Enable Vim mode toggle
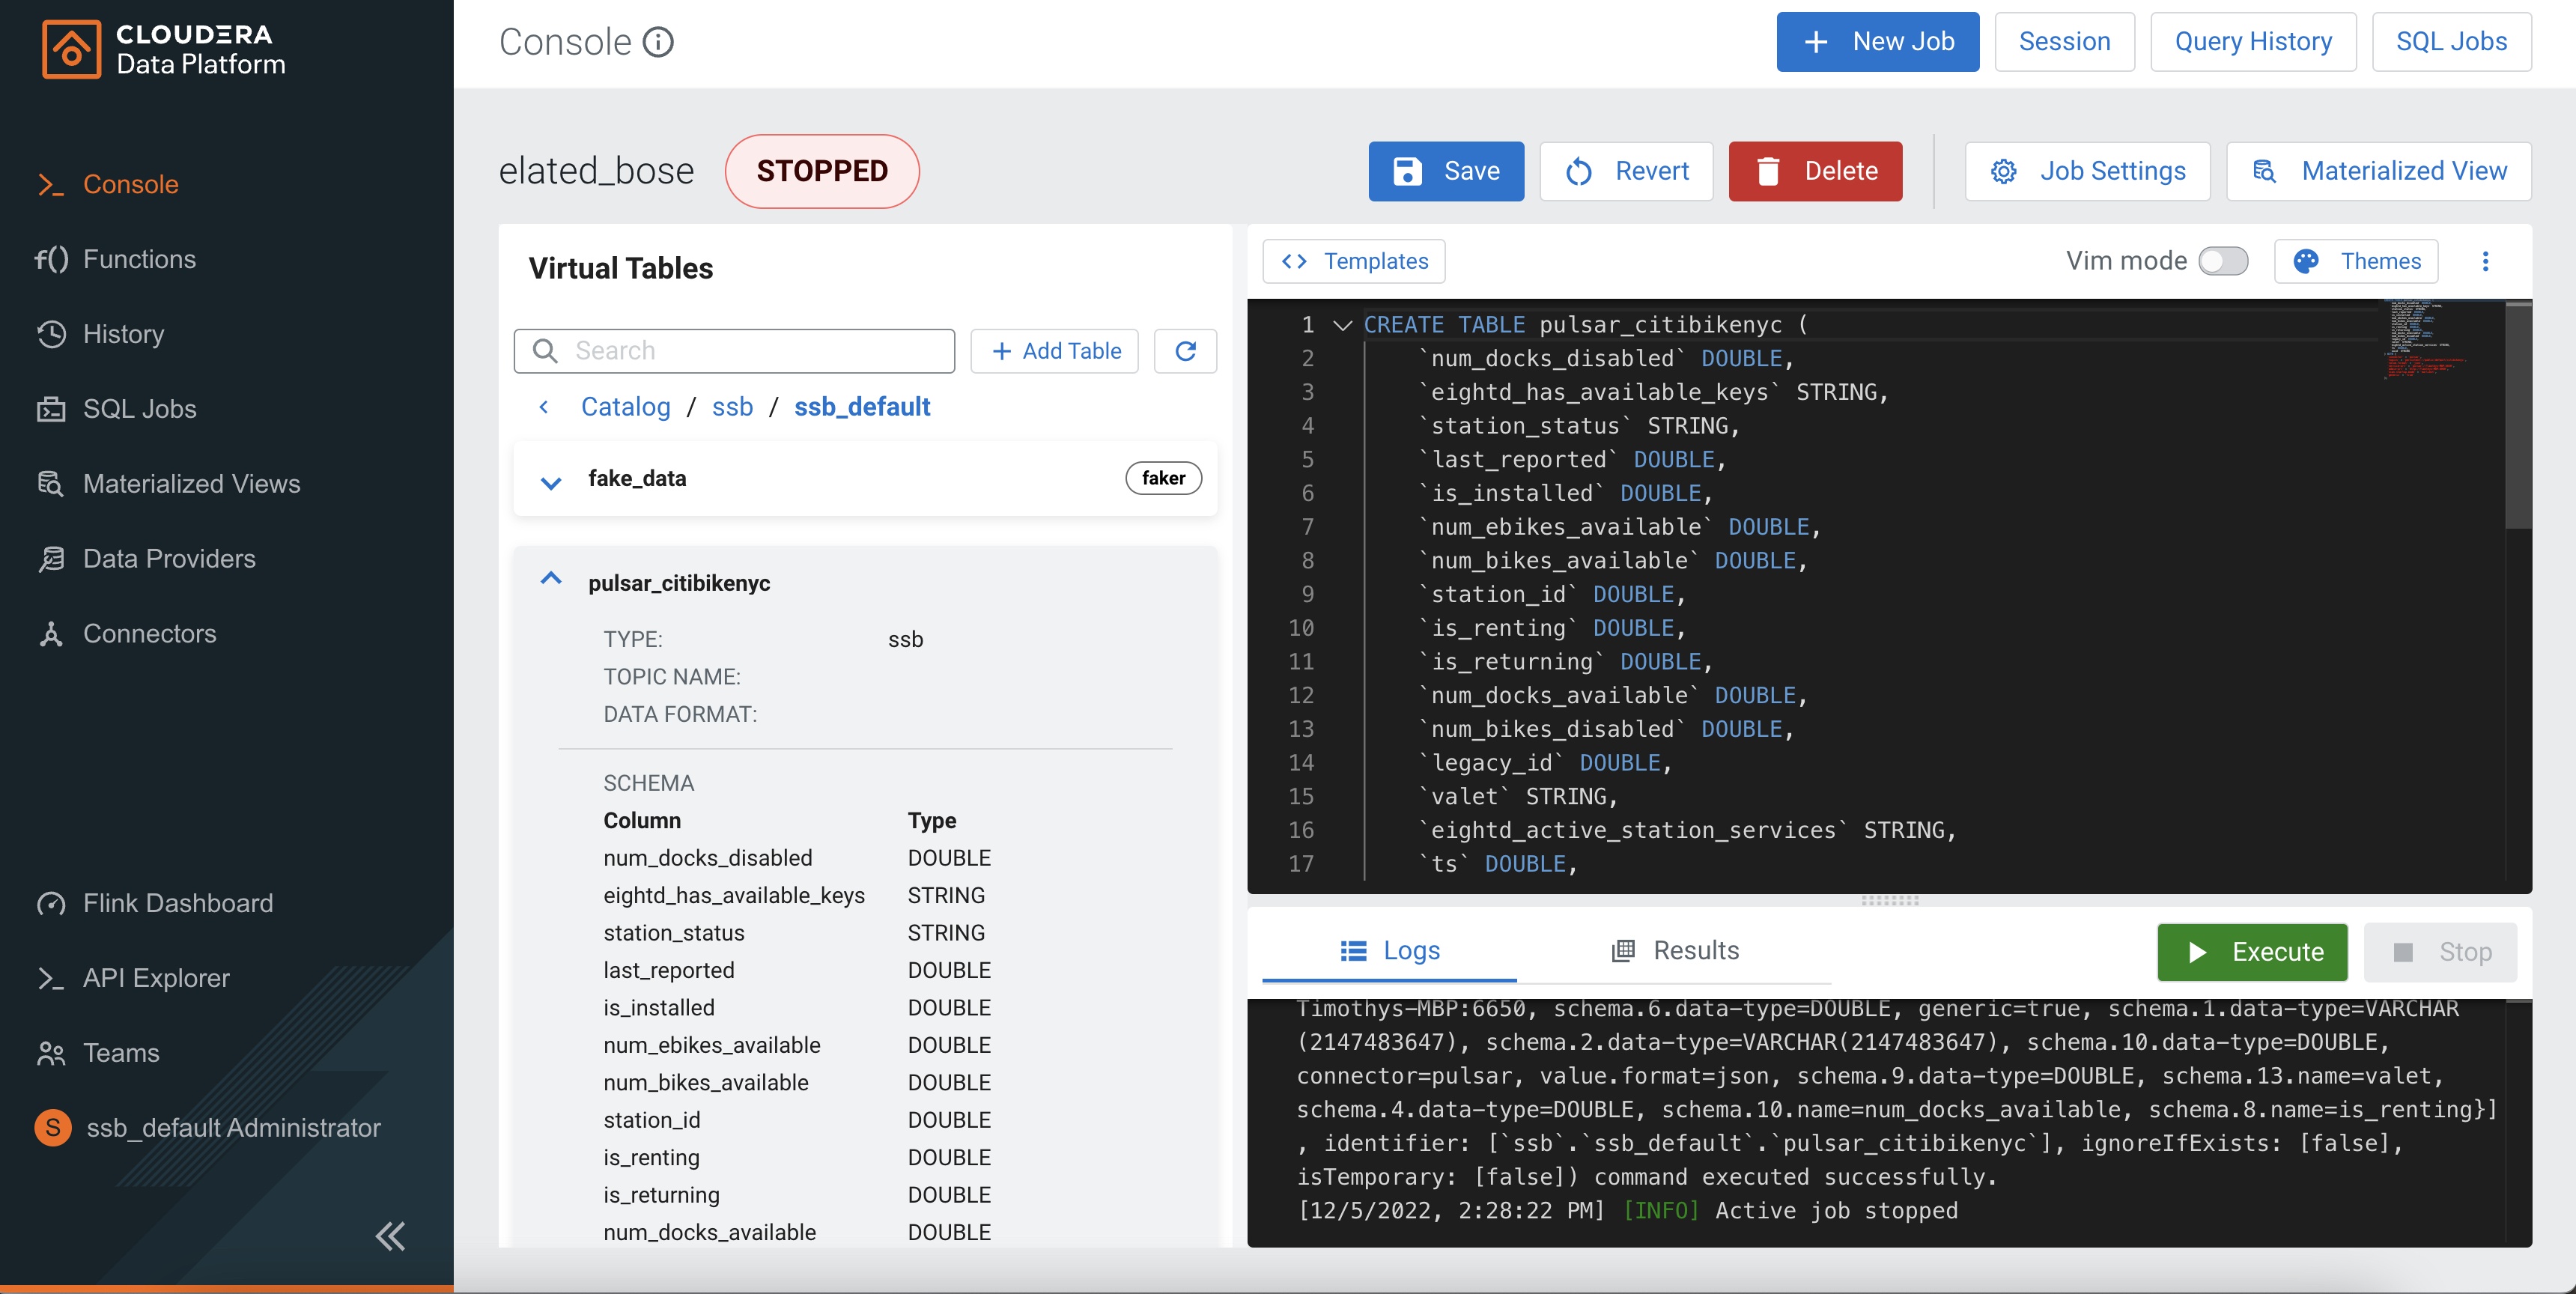Screen dimensions: 2576x1294 click(2222, 261)
